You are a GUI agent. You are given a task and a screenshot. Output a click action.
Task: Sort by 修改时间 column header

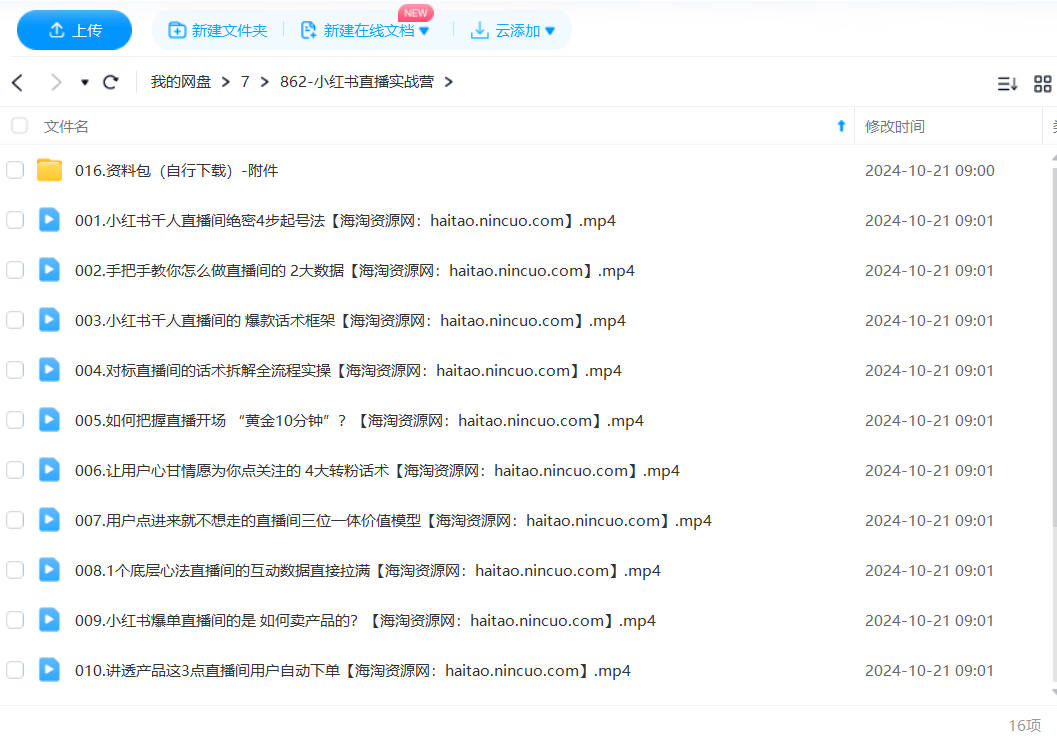click(895, 126)
